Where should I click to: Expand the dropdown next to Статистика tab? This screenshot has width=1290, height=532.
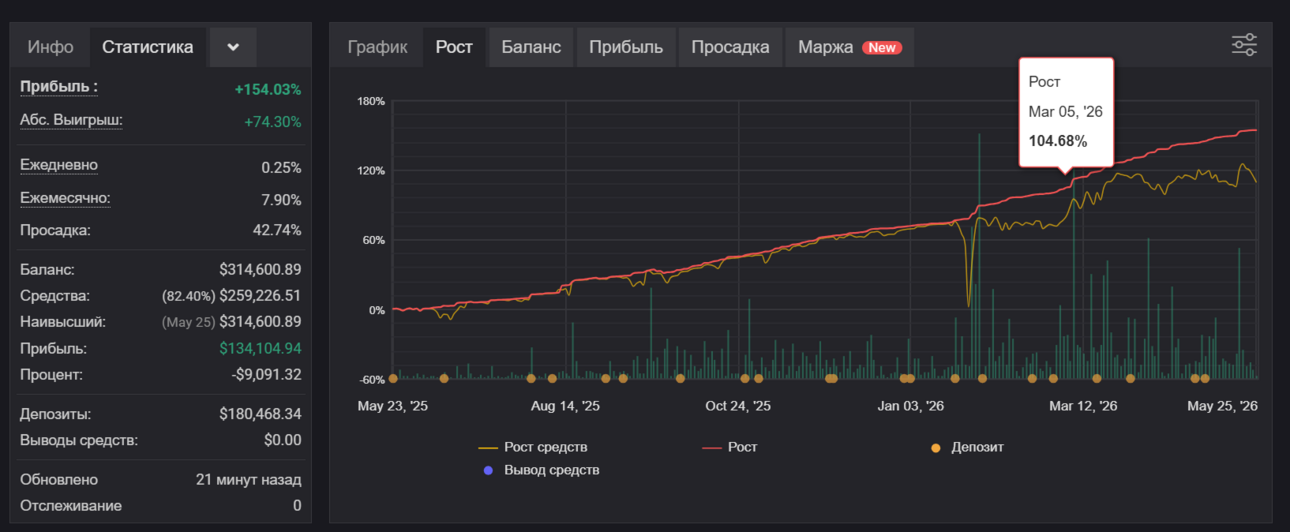233,47
